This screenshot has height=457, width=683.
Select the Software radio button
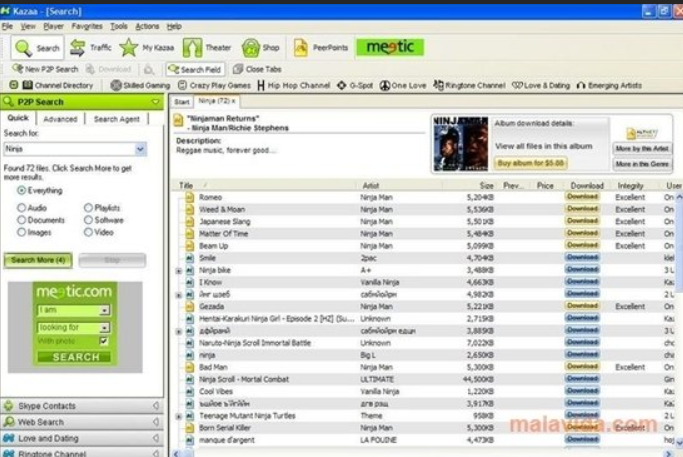[x=88, y=220]
